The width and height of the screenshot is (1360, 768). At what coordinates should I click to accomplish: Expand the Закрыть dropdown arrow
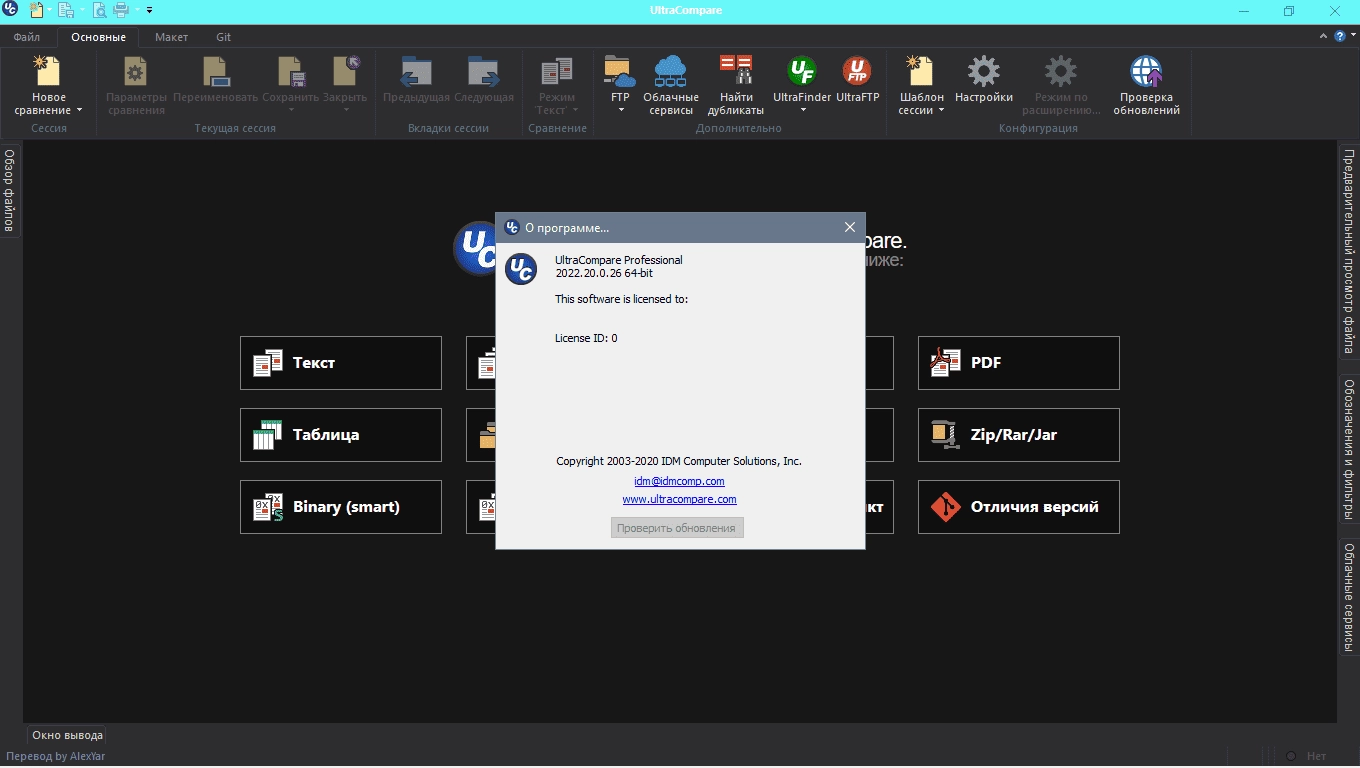click(345, 110)
